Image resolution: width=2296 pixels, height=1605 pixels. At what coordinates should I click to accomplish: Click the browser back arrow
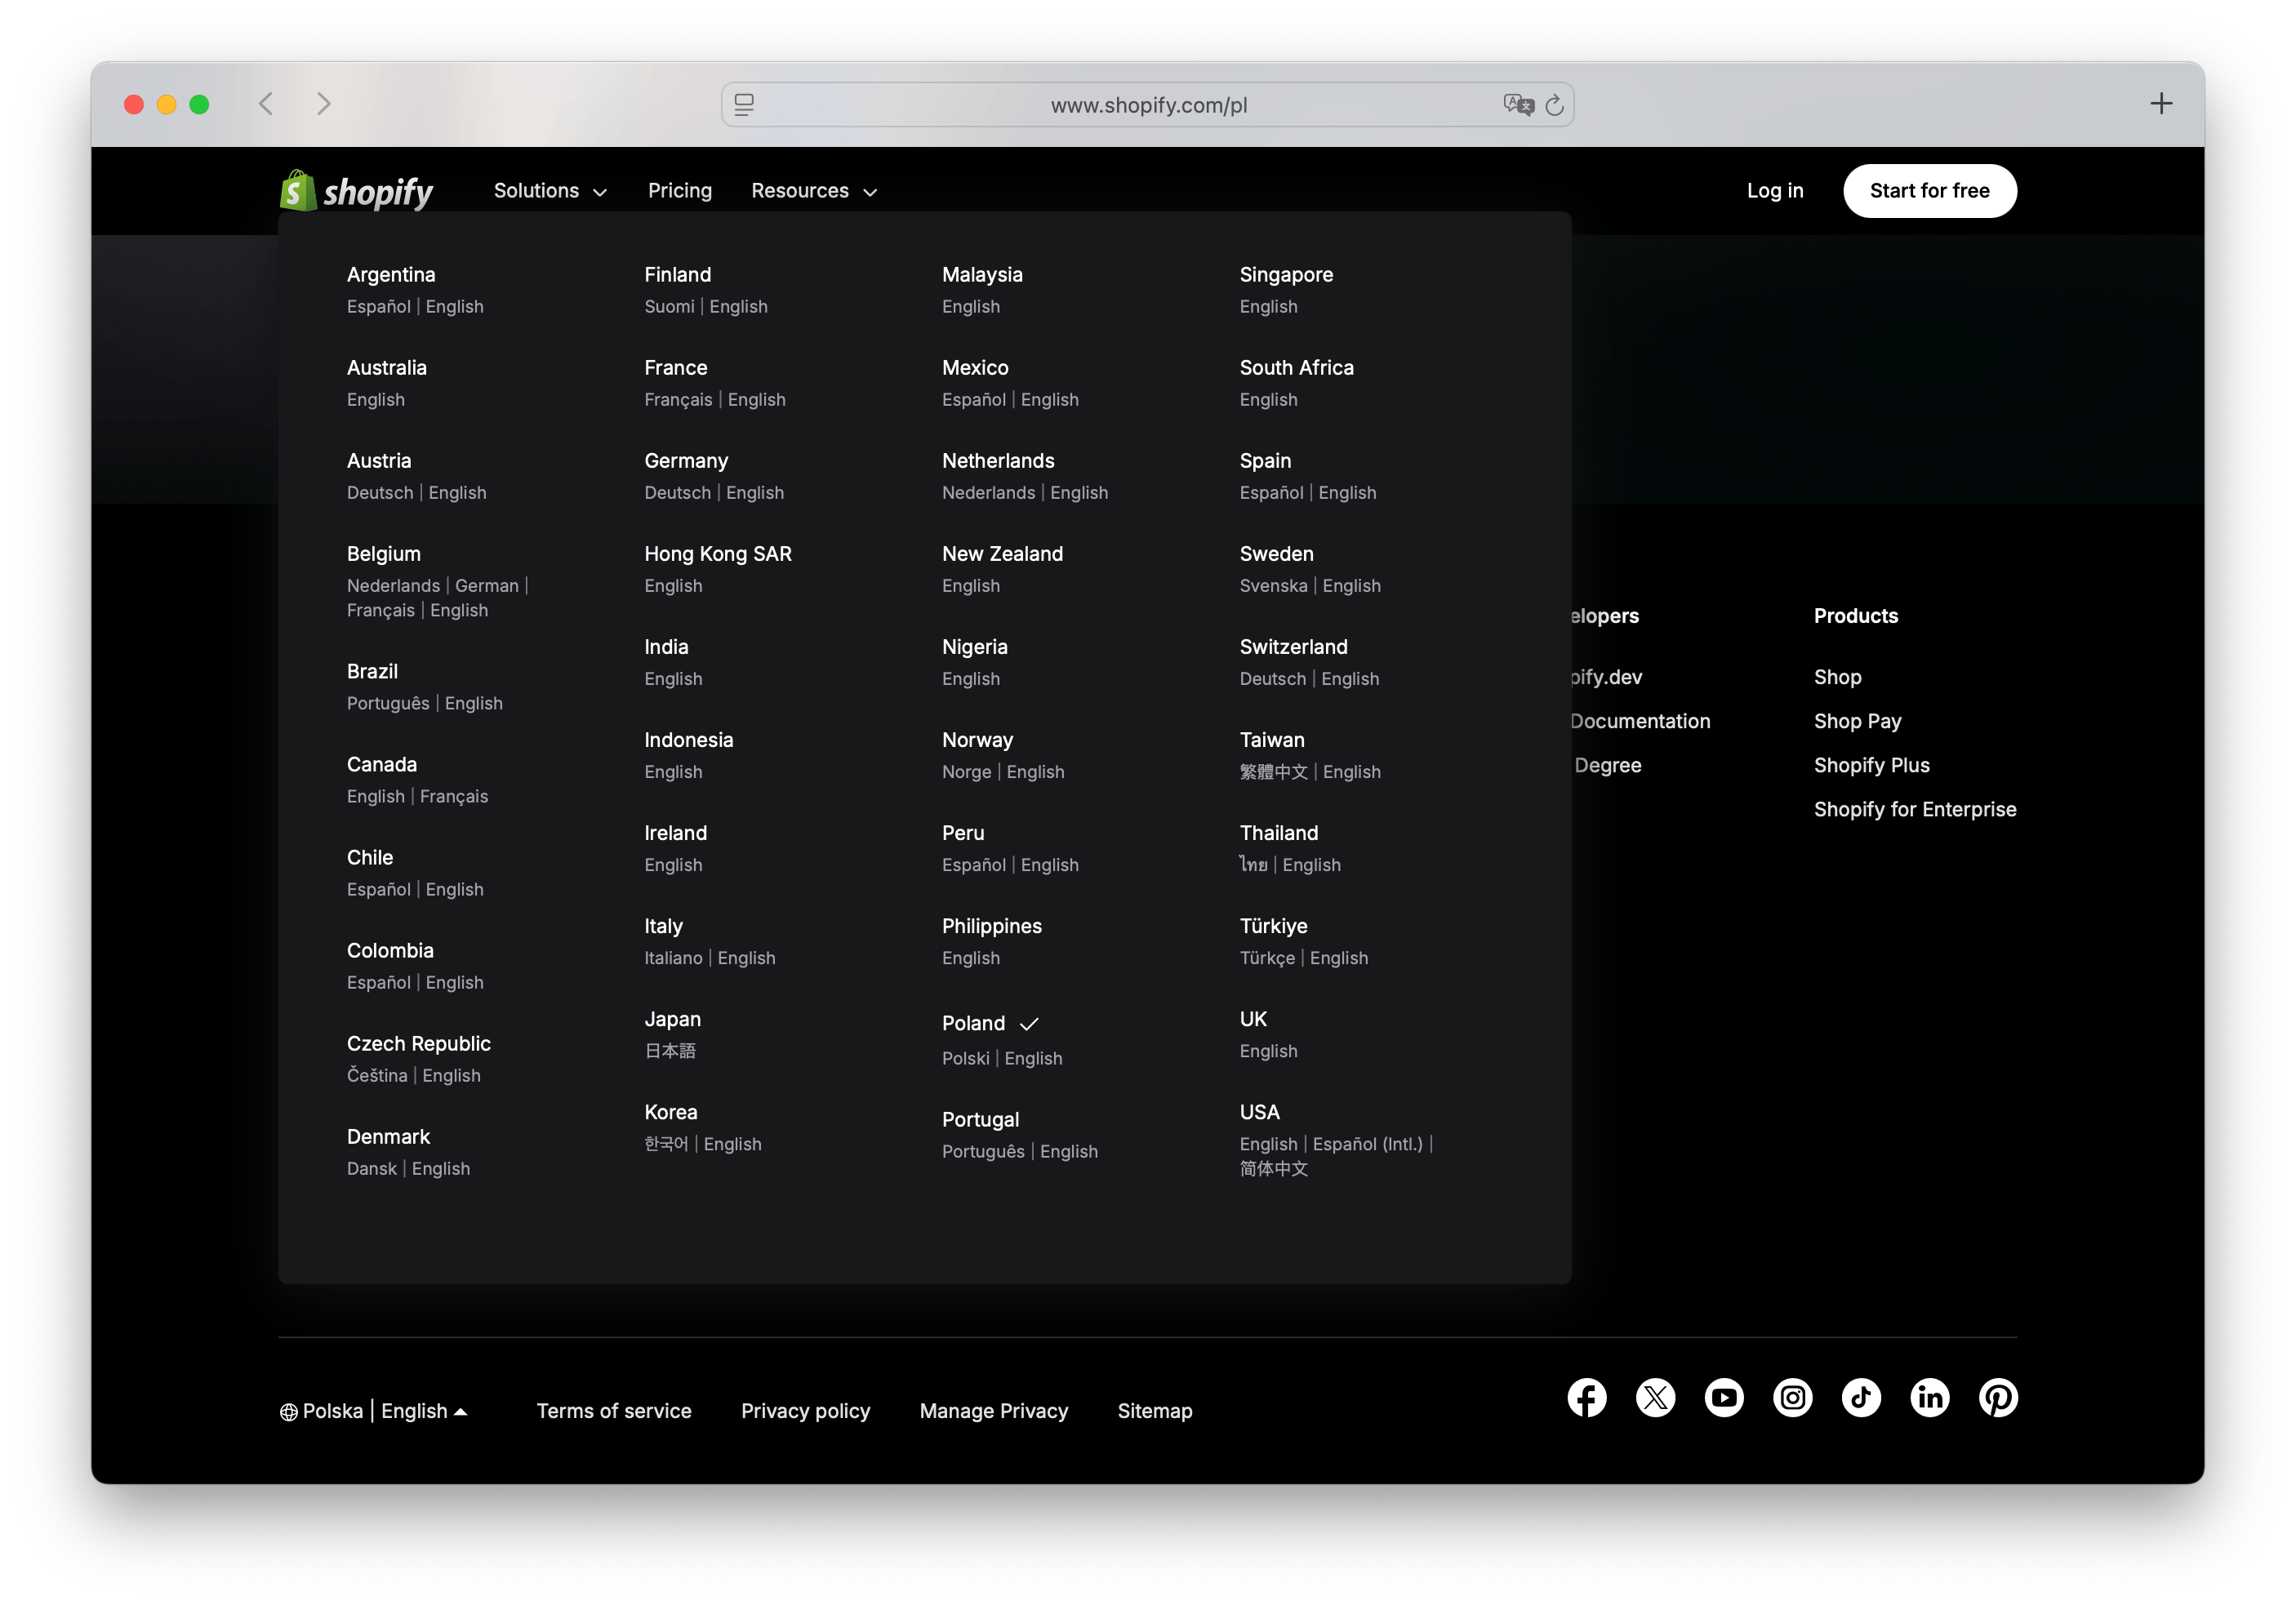(266, 104)
